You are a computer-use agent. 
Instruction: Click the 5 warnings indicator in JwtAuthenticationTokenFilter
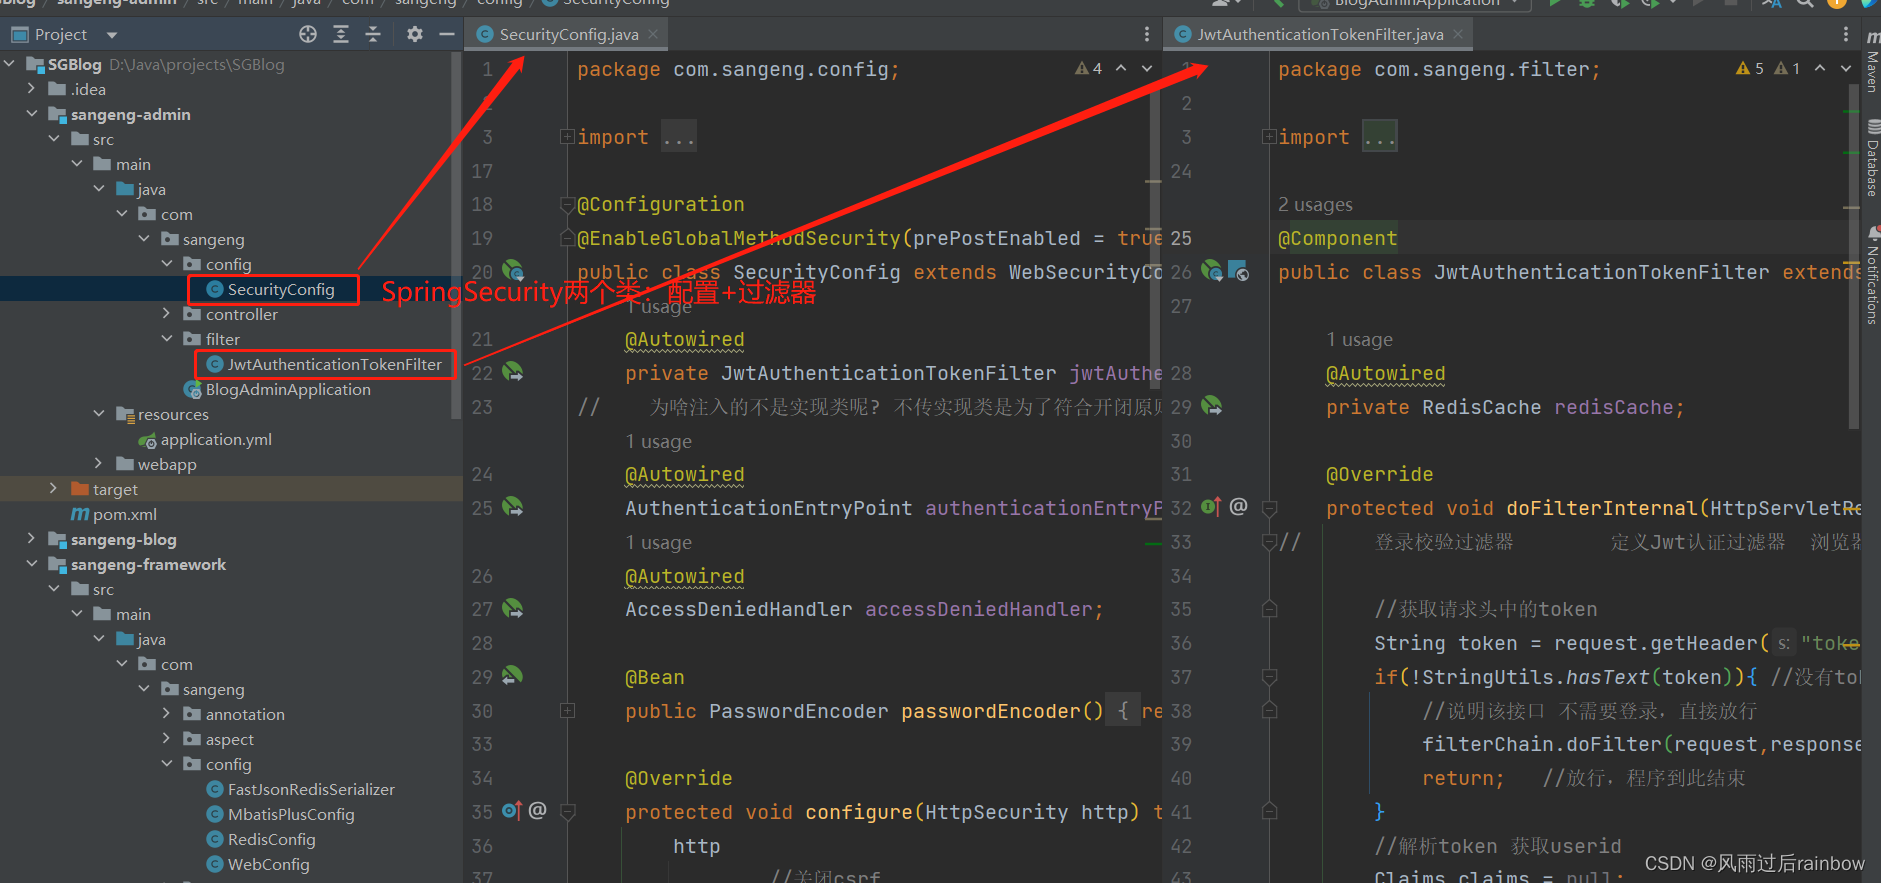coord(1750,68)
